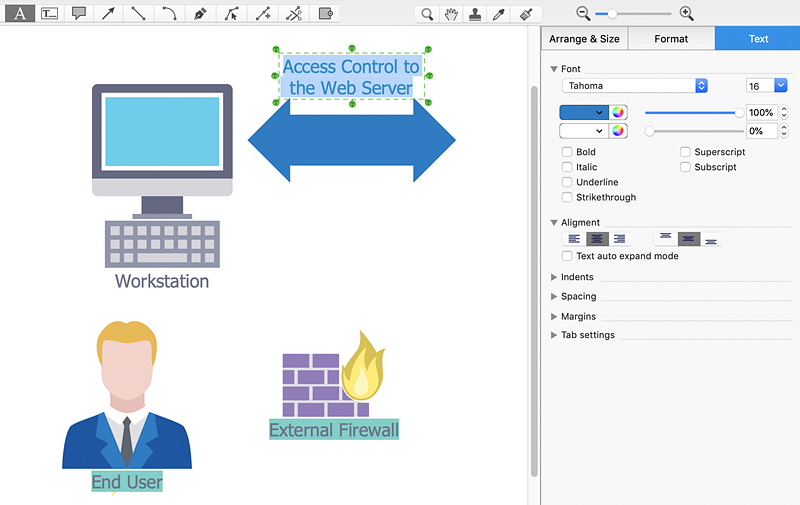This screenshot has height=505, width=800.
Task: Open the blue text color swatch
Action: coord(584,112)
